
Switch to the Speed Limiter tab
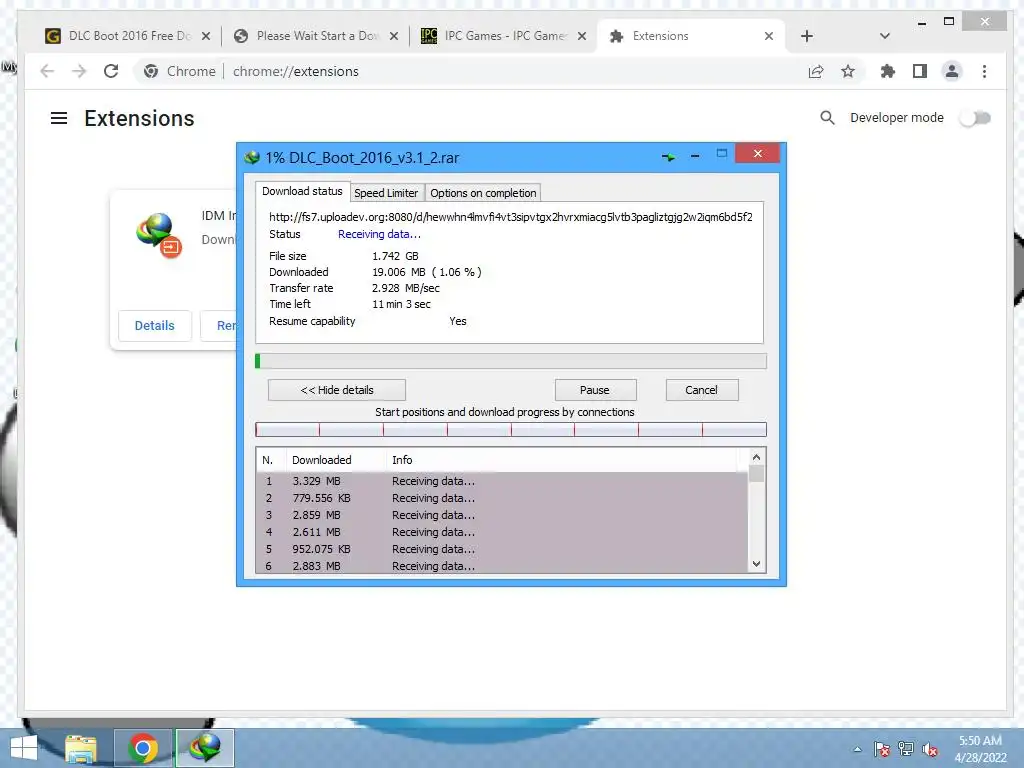click(386, 193)
